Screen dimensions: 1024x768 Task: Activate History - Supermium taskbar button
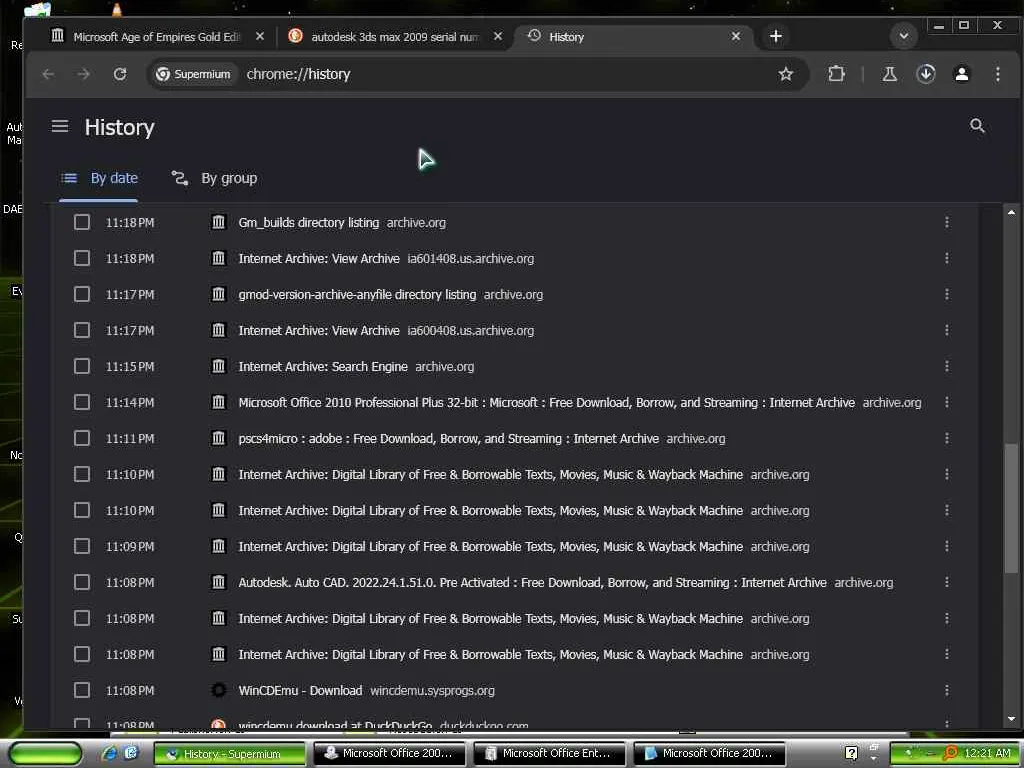point(230,754)
